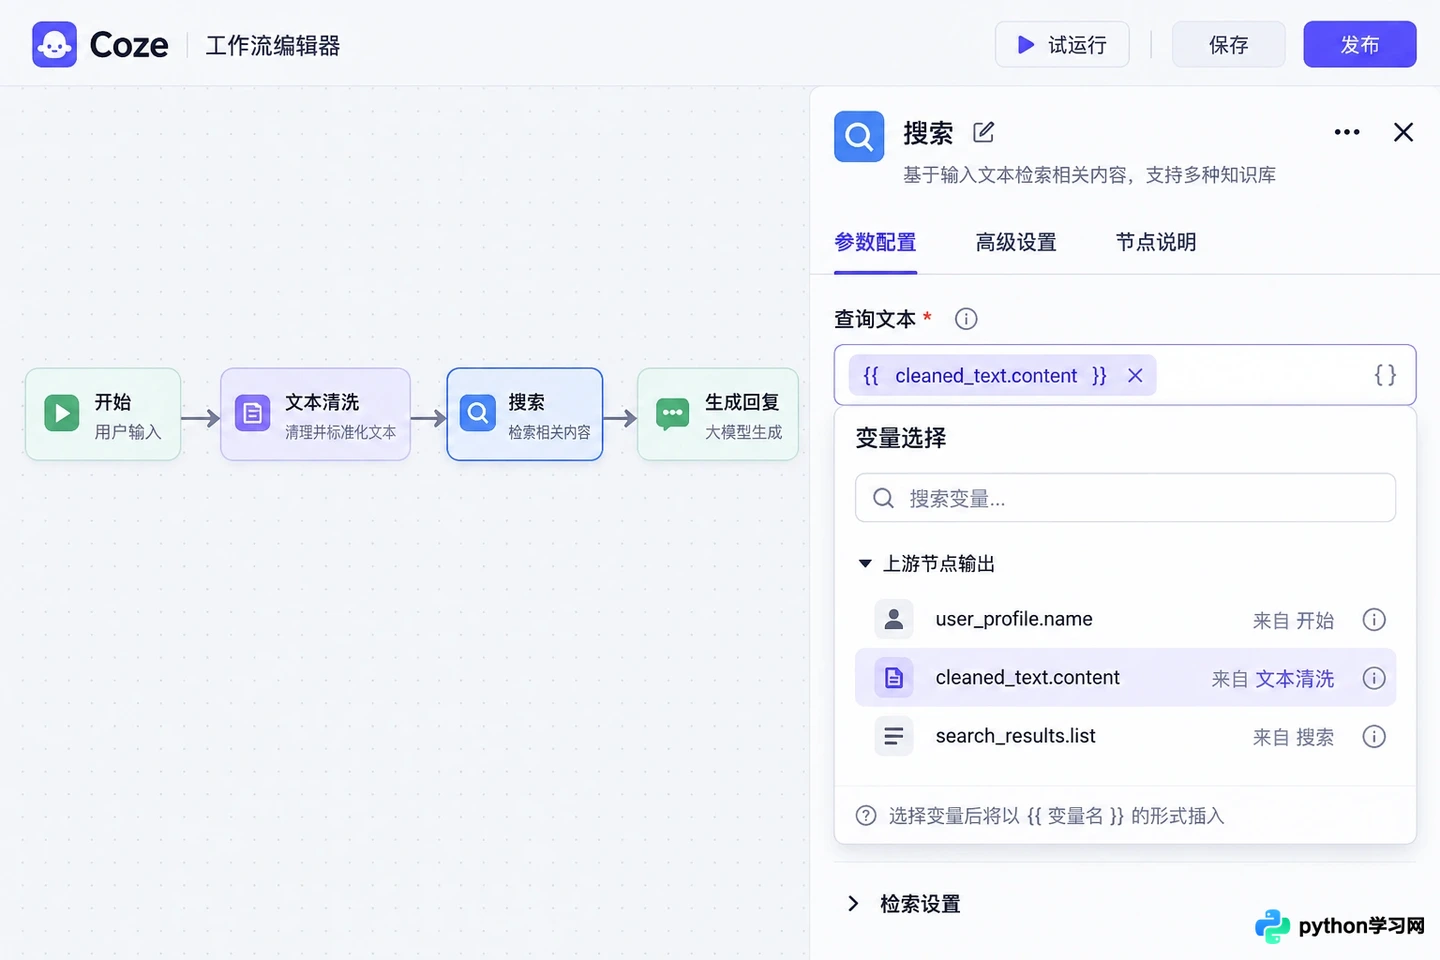Remove the cleaned_text.content variable tag
The width and height of the screenshot is (1440, 960).
pyautogui.click(x=1135, y=375)
